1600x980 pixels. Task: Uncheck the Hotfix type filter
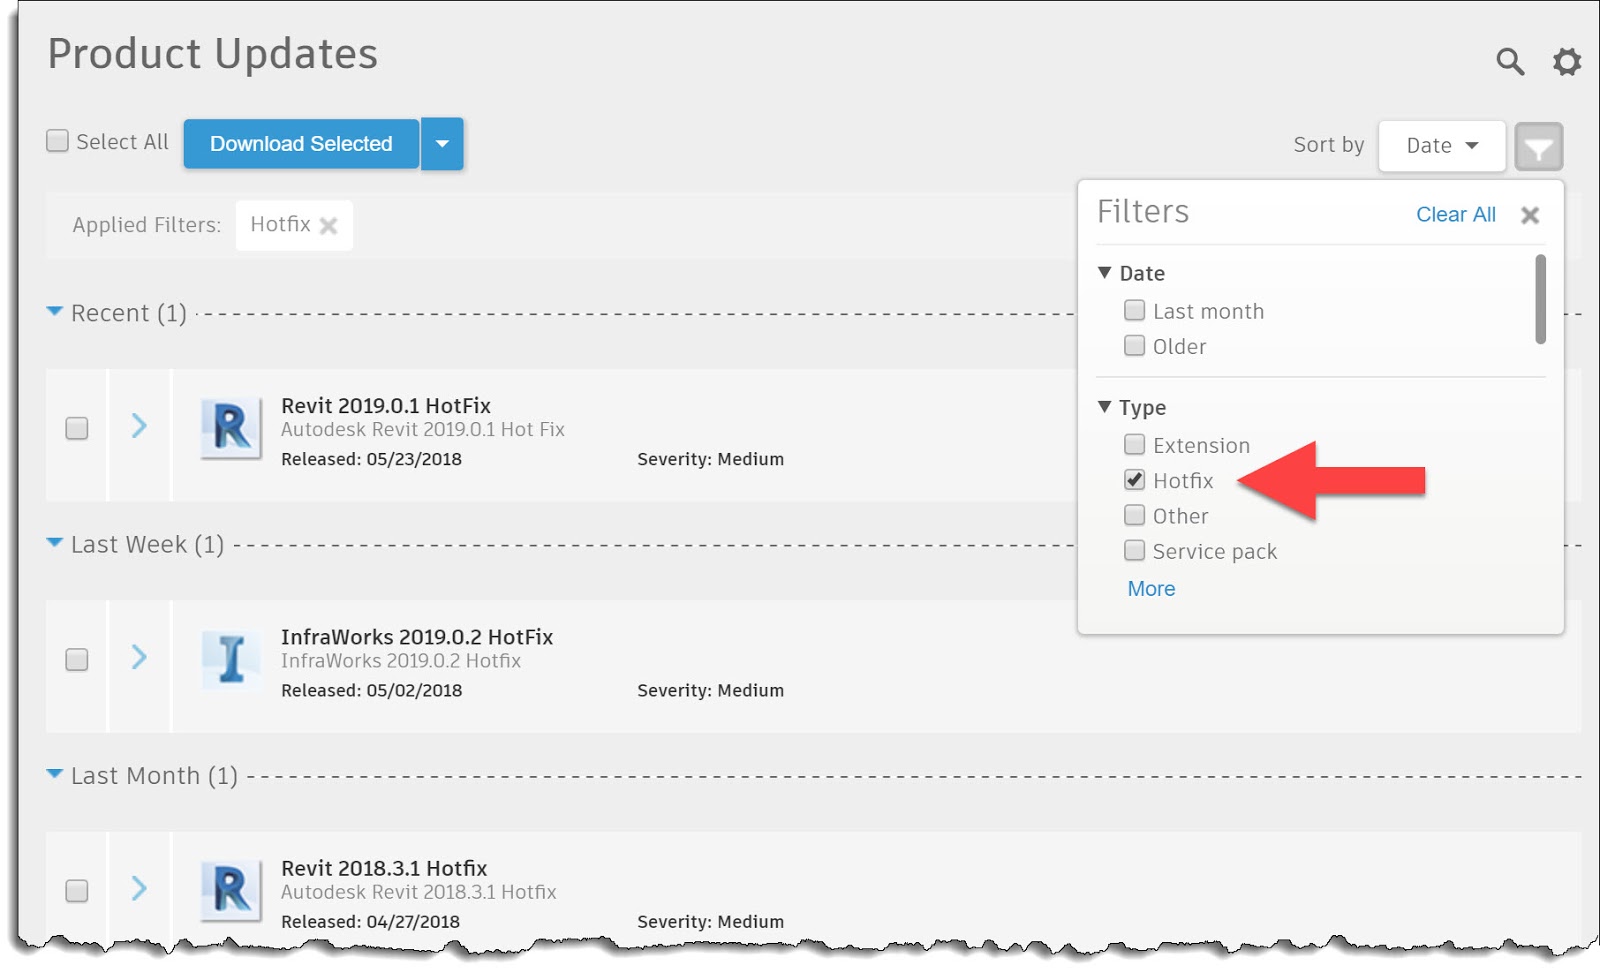[x=1134, y=480]
